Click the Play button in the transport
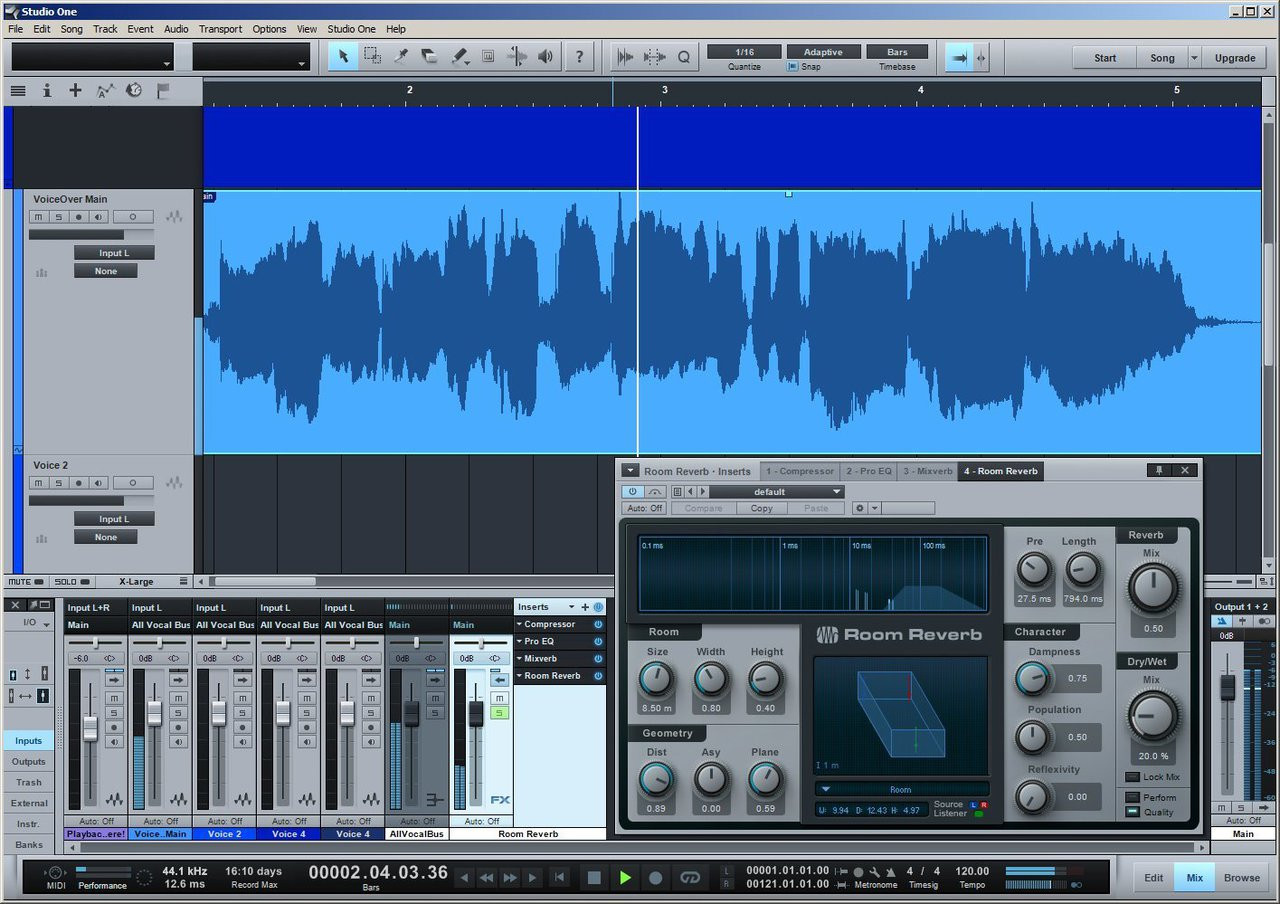This screenshot has height=904, width=1280. [x=625, y=878]
